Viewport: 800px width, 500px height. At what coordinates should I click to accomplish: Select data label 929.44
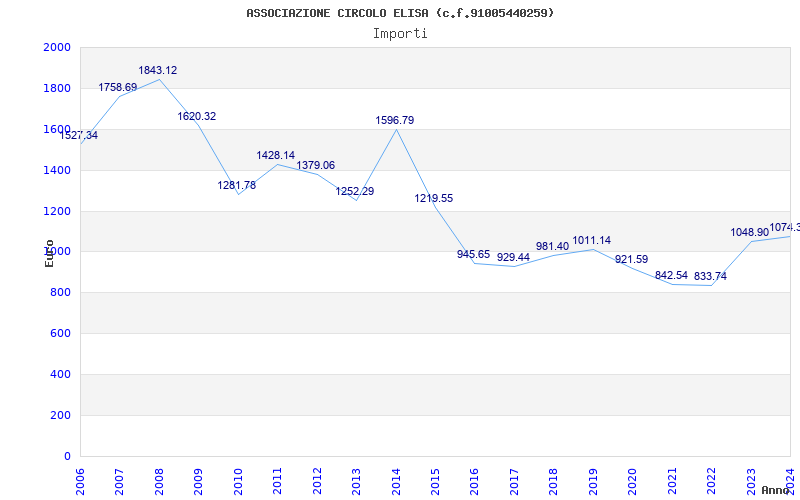tap(513, 257)
